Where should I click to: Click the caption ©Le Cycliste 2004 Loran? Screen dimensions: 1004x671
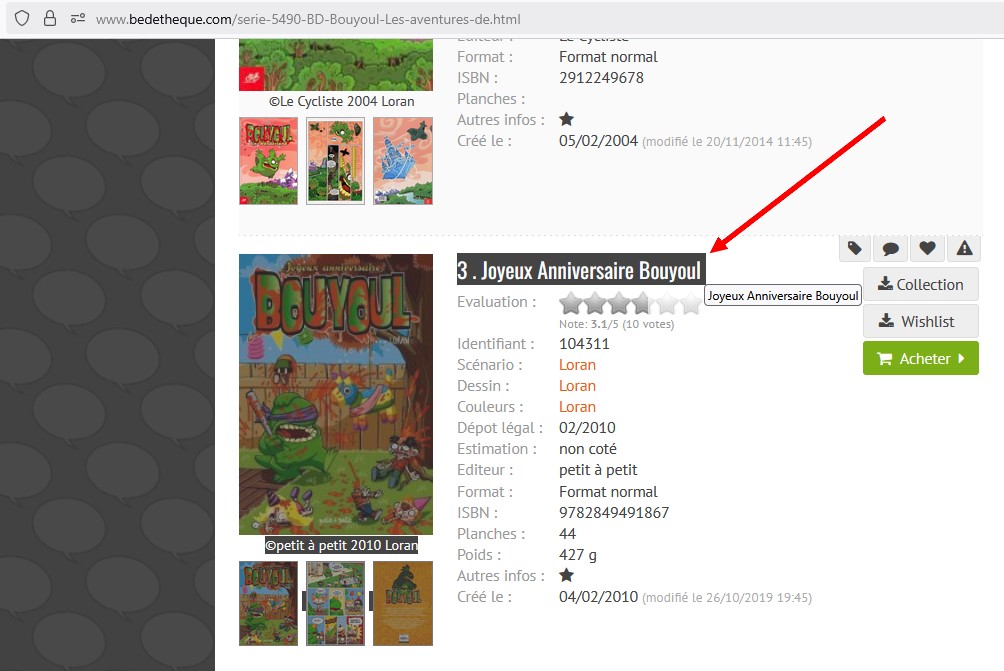(x=341, y=101)
